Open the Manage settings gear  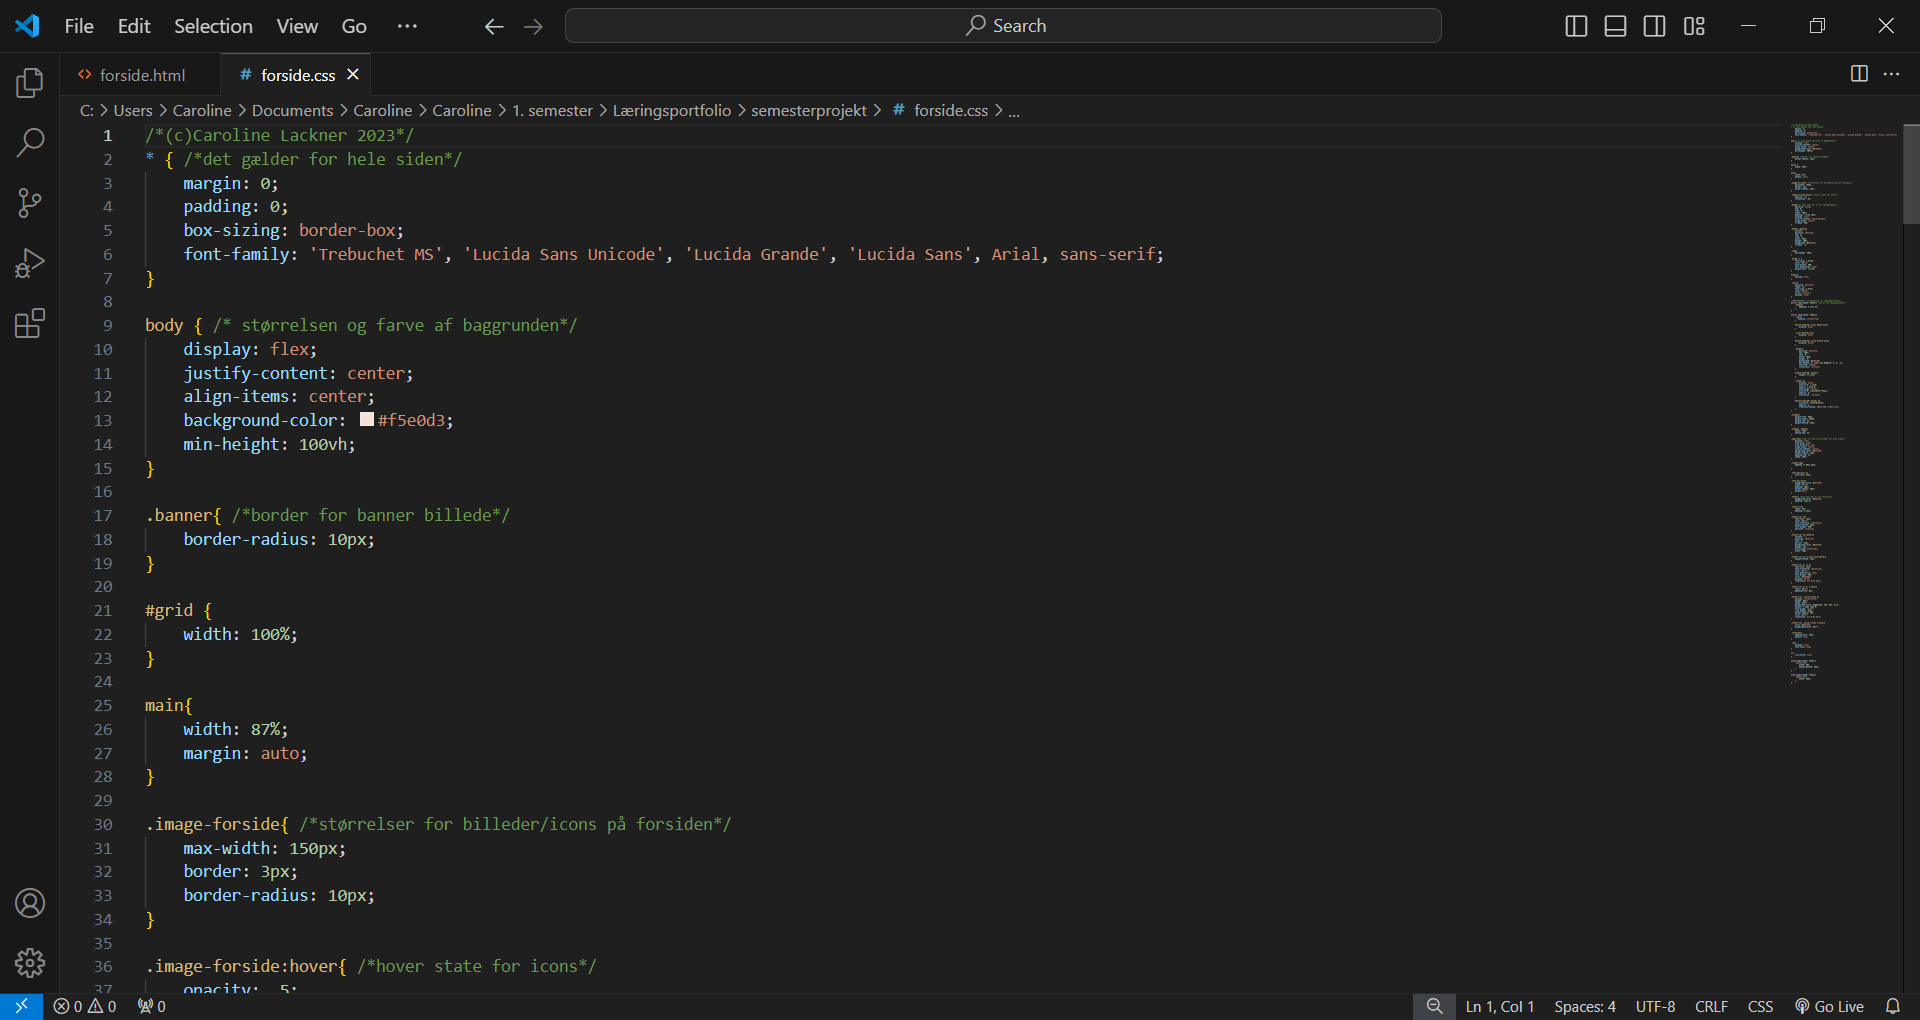[x=30, y=962]
